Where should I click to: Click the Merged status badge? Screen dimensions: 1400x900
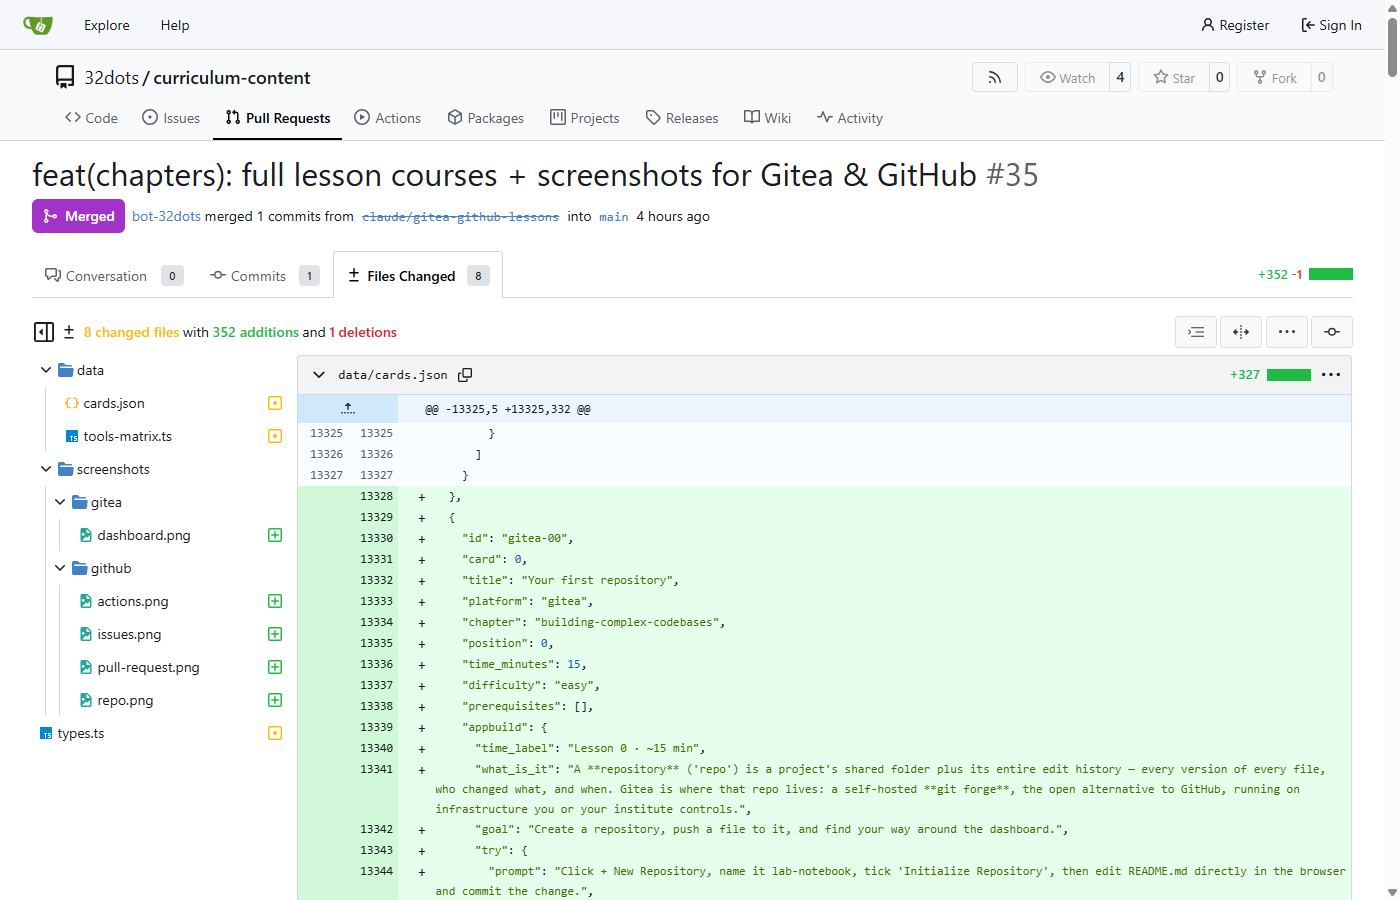click(x=78, y=216)
